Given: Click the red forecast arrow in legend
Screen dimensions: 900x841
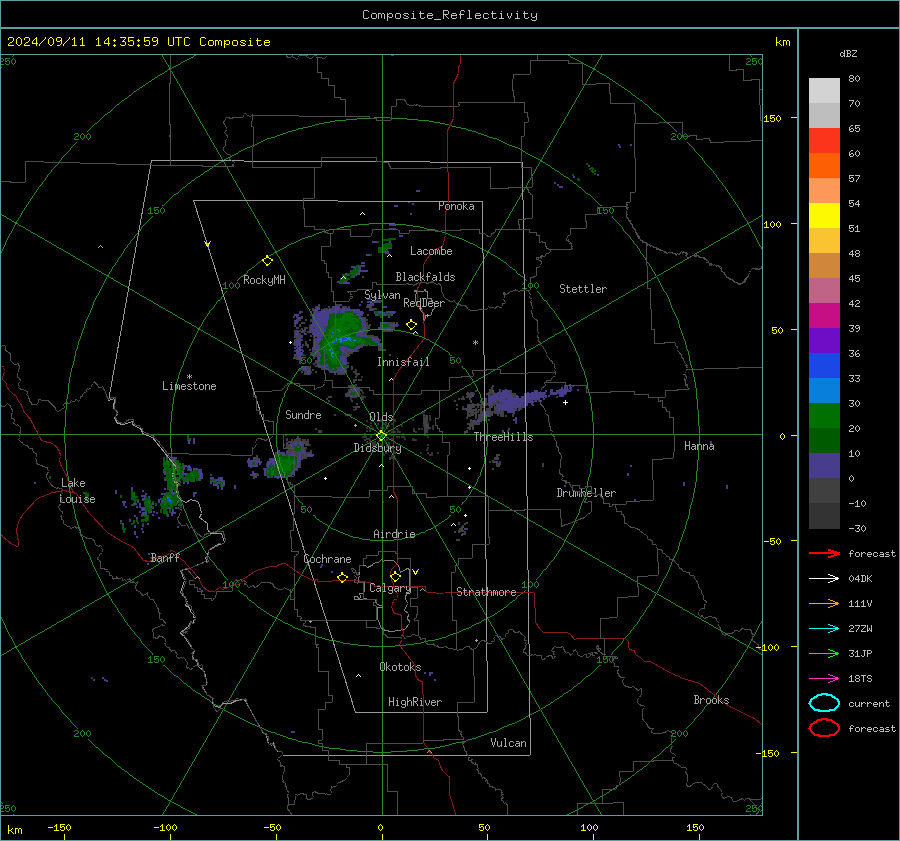Looking at the screenshot, I should click(824, 553).
